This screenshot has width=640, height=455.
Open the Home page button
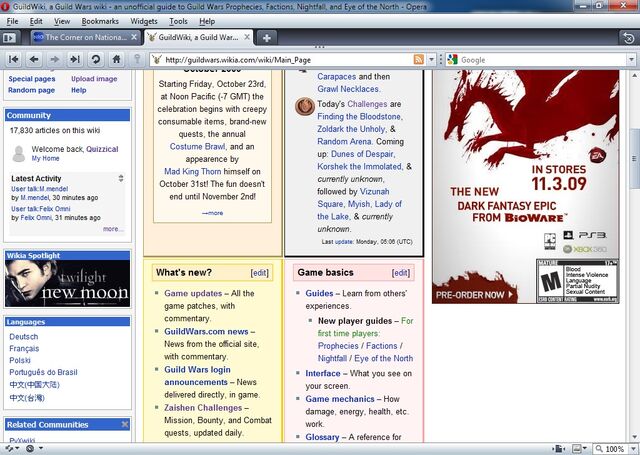[x=116, y=60]
